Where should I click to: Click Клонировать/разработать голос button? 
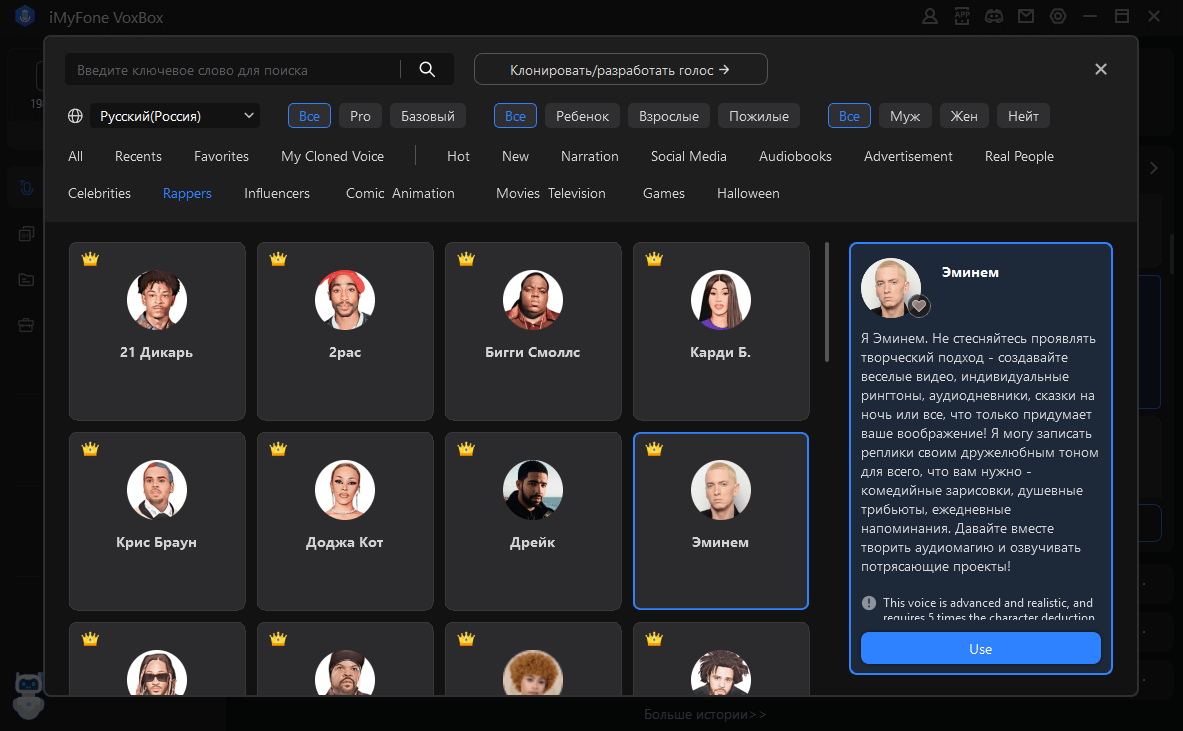(620, 69)
